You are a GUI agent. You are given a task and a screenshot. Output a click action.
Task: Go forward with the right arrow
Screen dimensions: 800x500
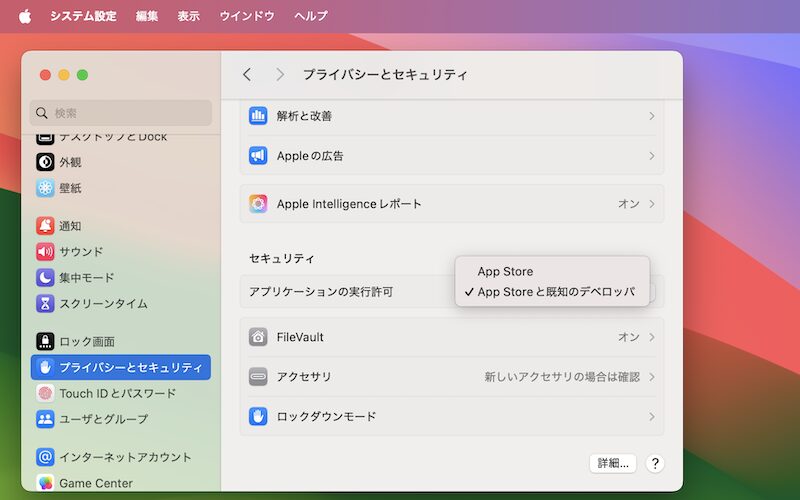coord(280,74)
